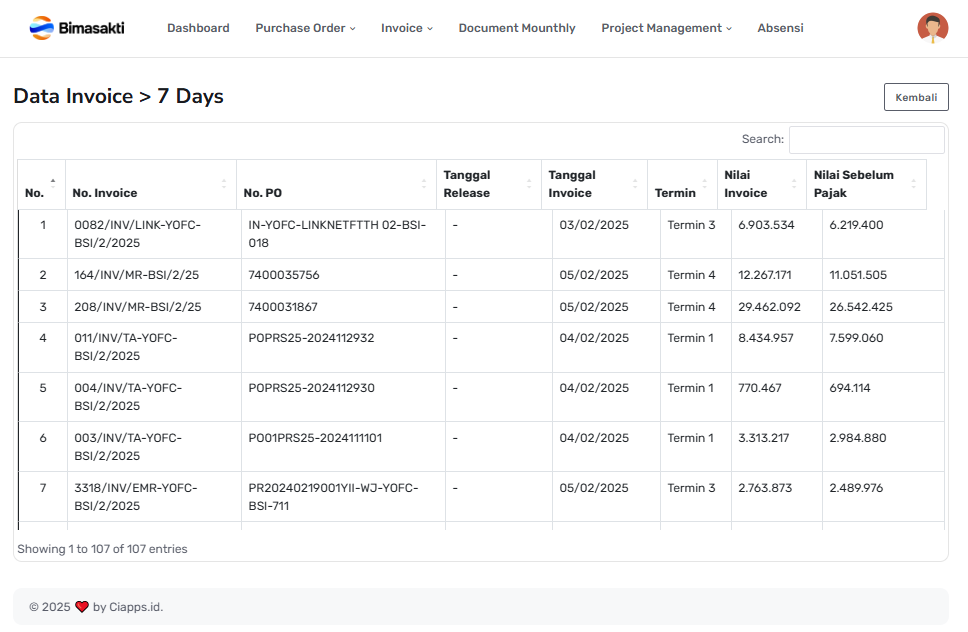Click the Termin column header
The height and width of the screenshot is (632, 968).
point(675,193)
